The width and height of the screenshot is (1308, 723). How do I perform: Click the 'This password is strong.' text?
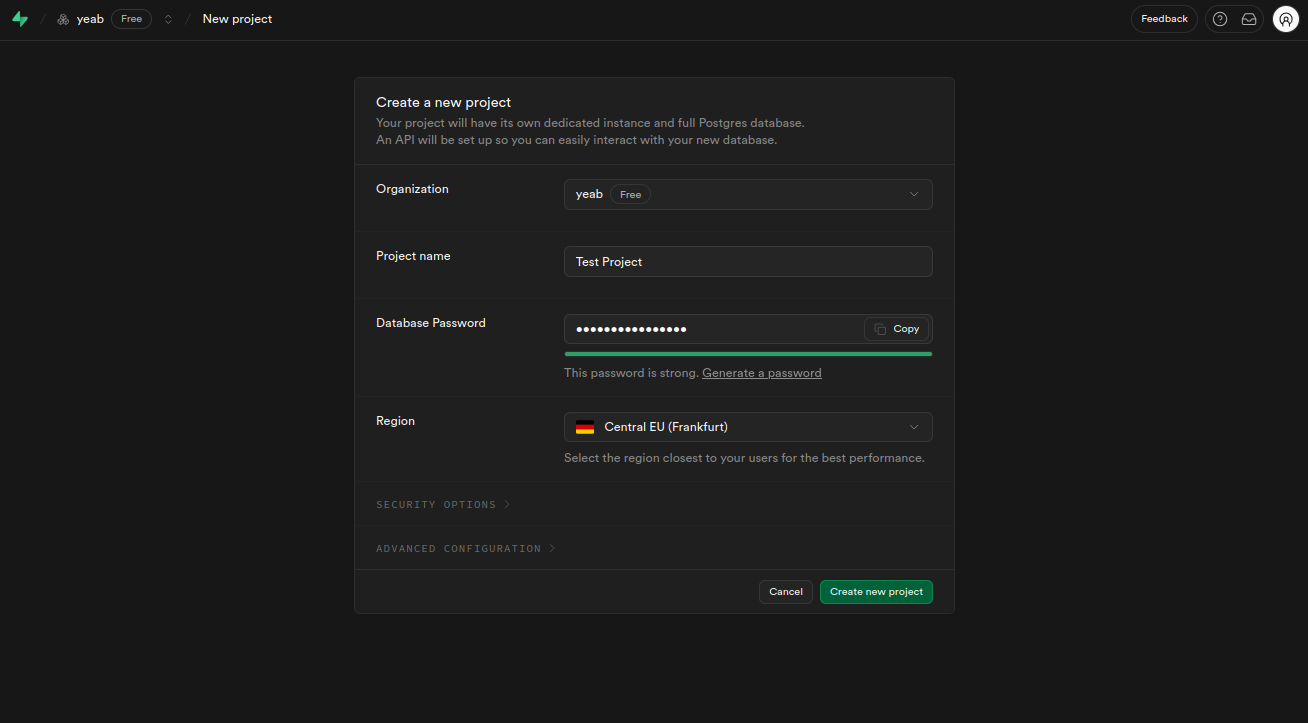coord(631,373)
